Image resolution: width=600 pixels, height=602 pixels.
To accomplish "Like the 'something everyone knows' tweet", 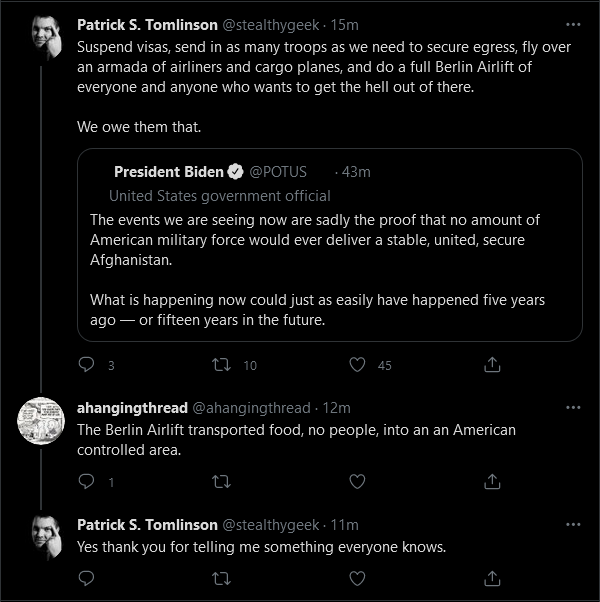I will point(357,578).
